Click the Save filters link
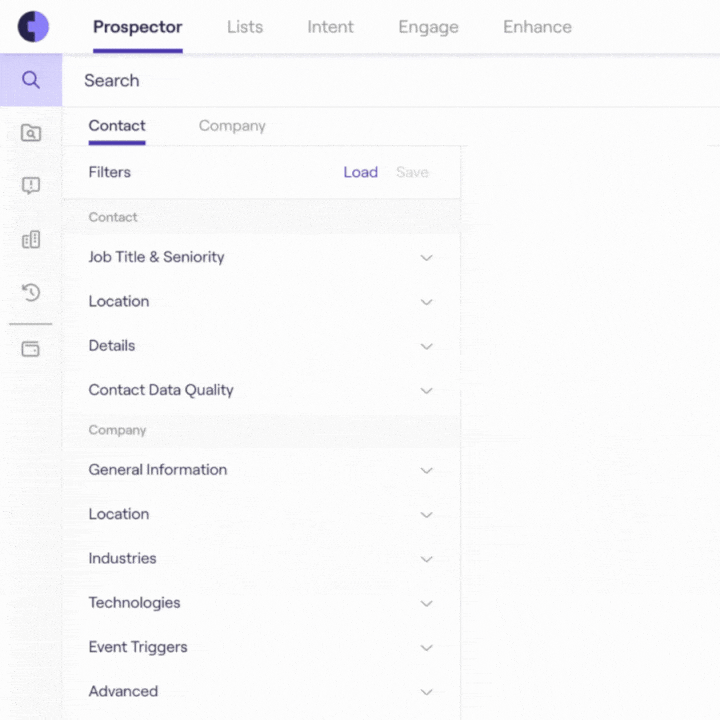Screen dimensions: 720x720 point(412,172)
